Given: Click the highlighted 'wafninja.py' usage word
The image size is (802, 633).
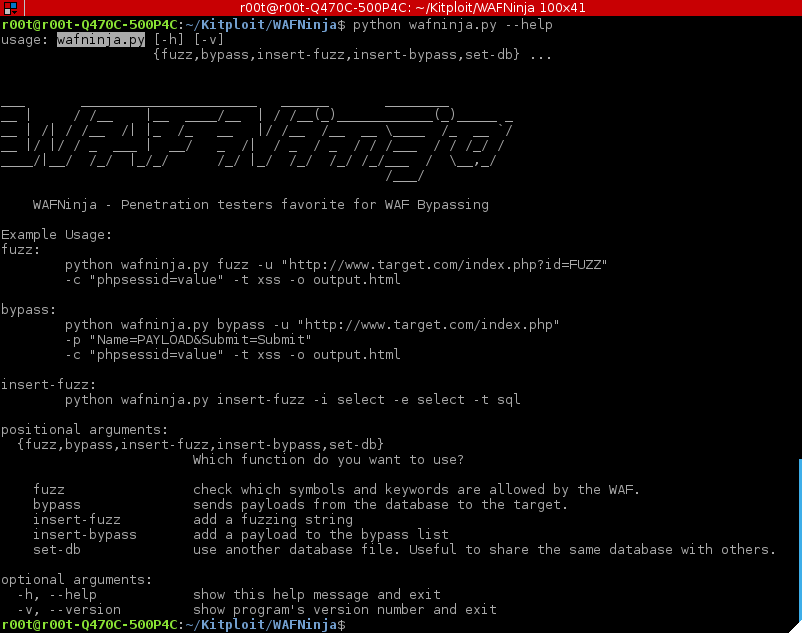Looking at the screenshot, I should 101,39.
